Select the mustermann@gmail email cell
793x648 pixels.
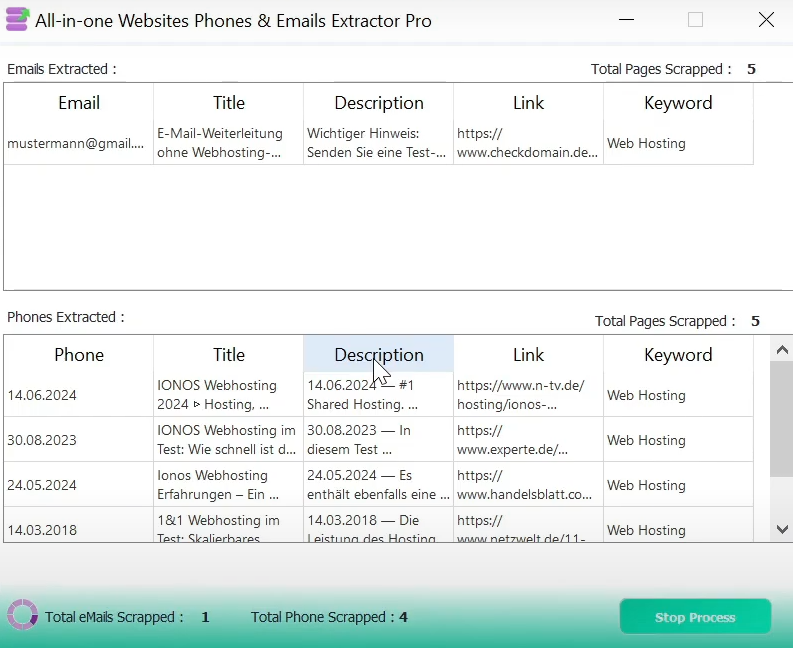pos(76,143)
